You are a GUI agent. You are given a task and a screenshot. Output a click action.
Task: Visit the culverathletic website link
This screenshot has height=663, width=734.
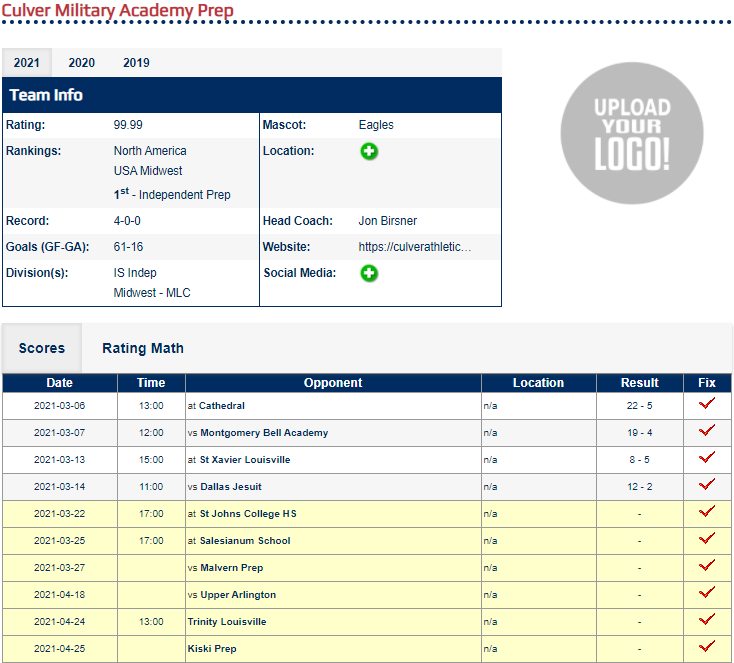[x=415, y=247]
